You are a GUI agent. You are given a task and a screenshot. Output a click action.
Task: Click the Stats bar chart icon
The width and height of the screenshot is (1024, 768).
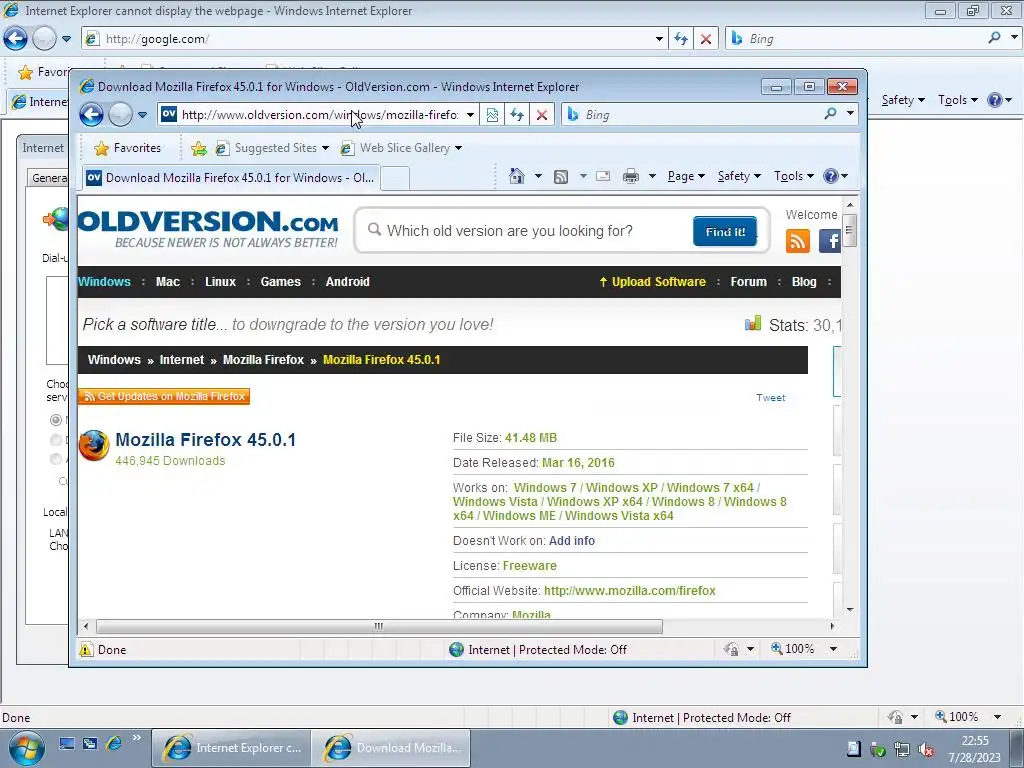click(x=753, y=323)
